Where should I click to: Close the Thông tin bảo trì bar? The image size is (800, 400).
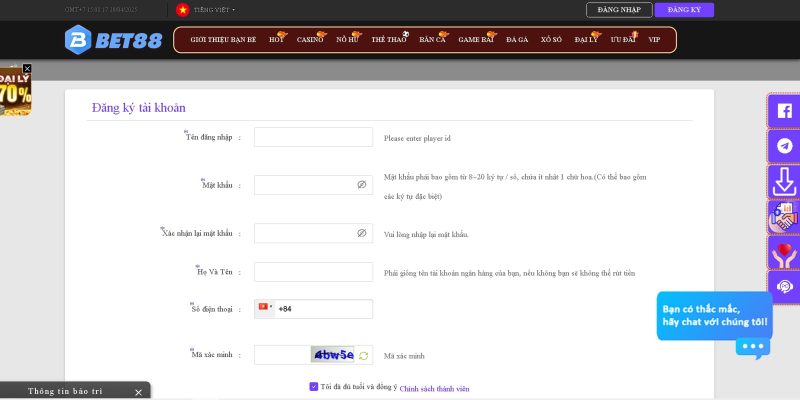point(138,392)
